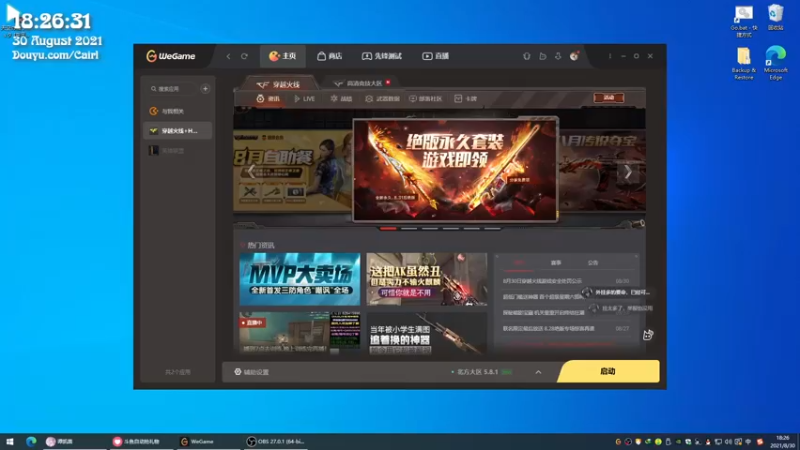Show next carousel banner

[x=628, y=172]
